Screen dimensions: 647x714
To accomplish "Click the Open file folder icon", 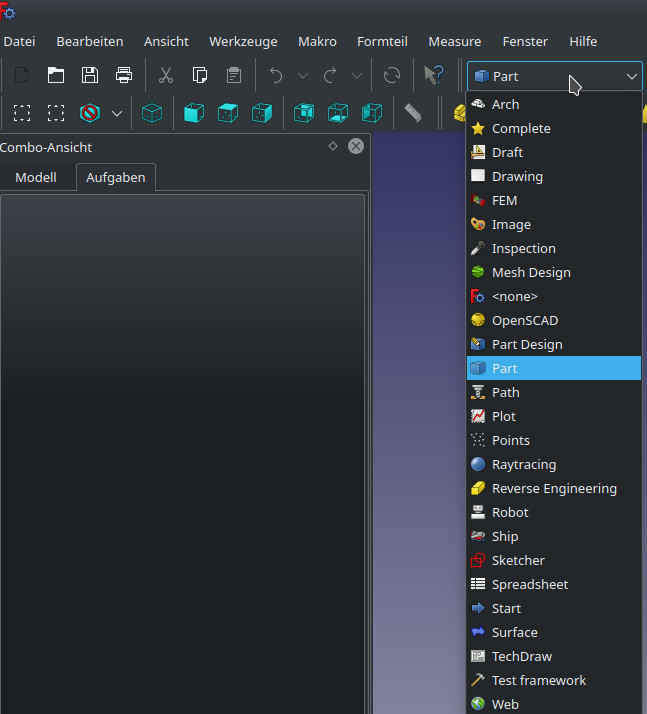I will coord(56,75).
